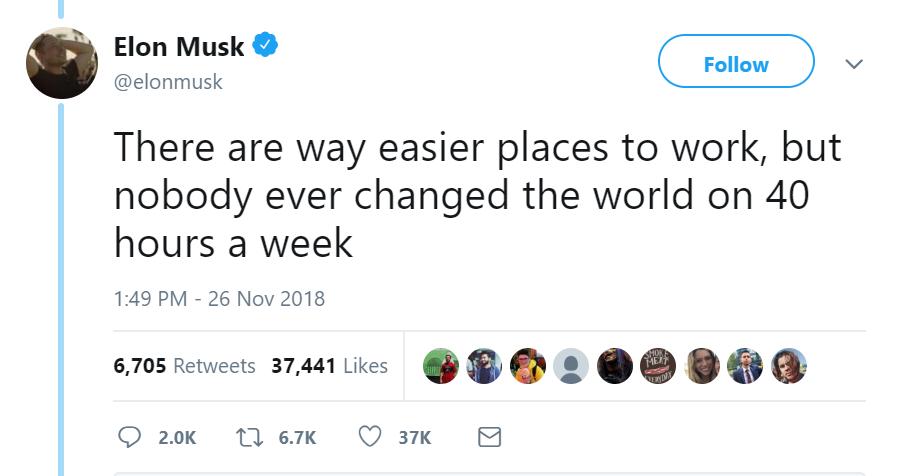Viewport: 923px width, 476px height.
Task: Open Elon Musk's profile picture
Action: (x=61, y=64)
